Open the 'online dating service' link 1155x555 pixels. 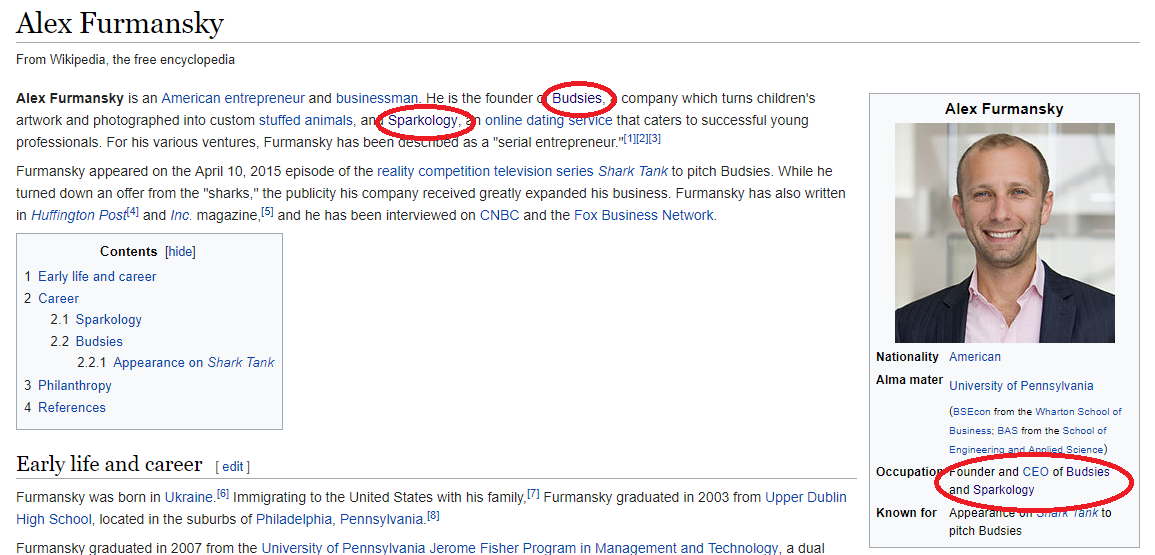coord(549,120)
